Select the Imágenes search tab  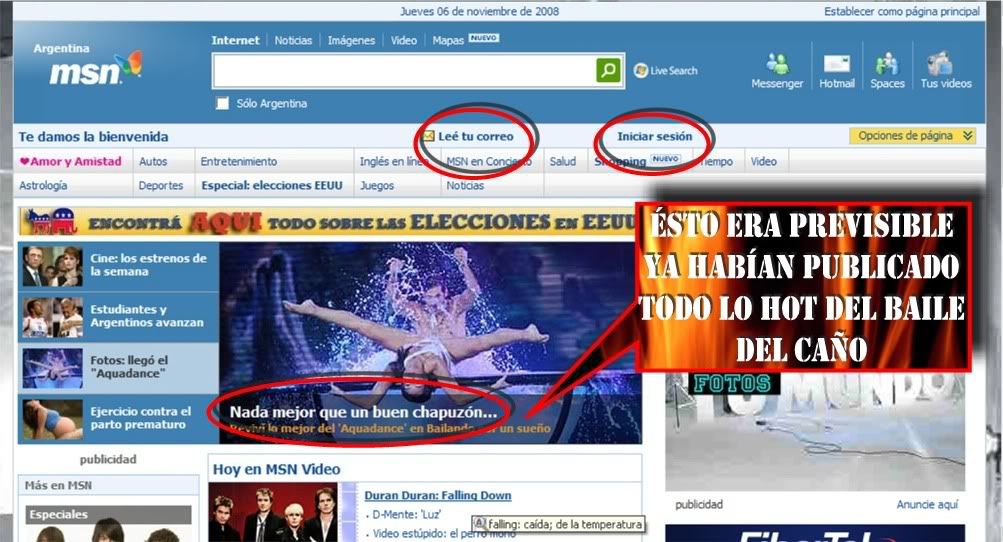351,40
